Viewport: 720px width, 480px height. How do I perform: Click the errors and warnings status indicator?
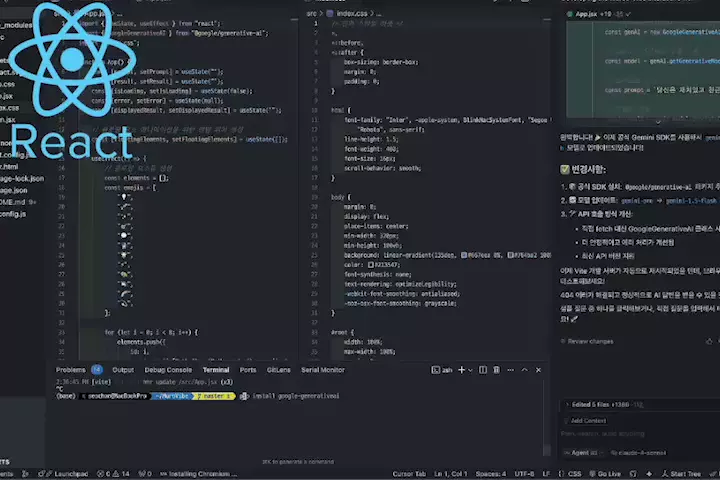[x=113, y=474]
